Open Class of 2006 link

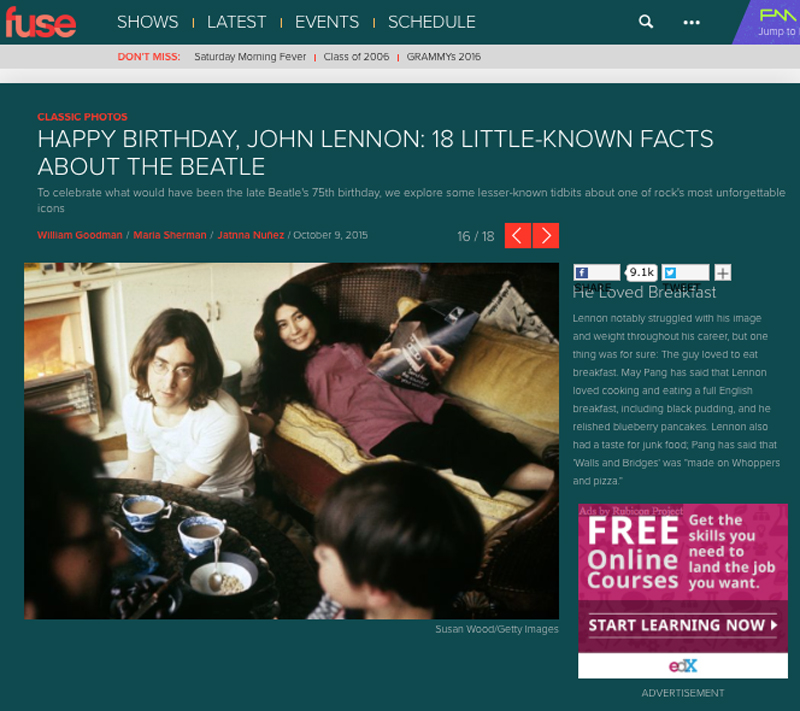356,57
